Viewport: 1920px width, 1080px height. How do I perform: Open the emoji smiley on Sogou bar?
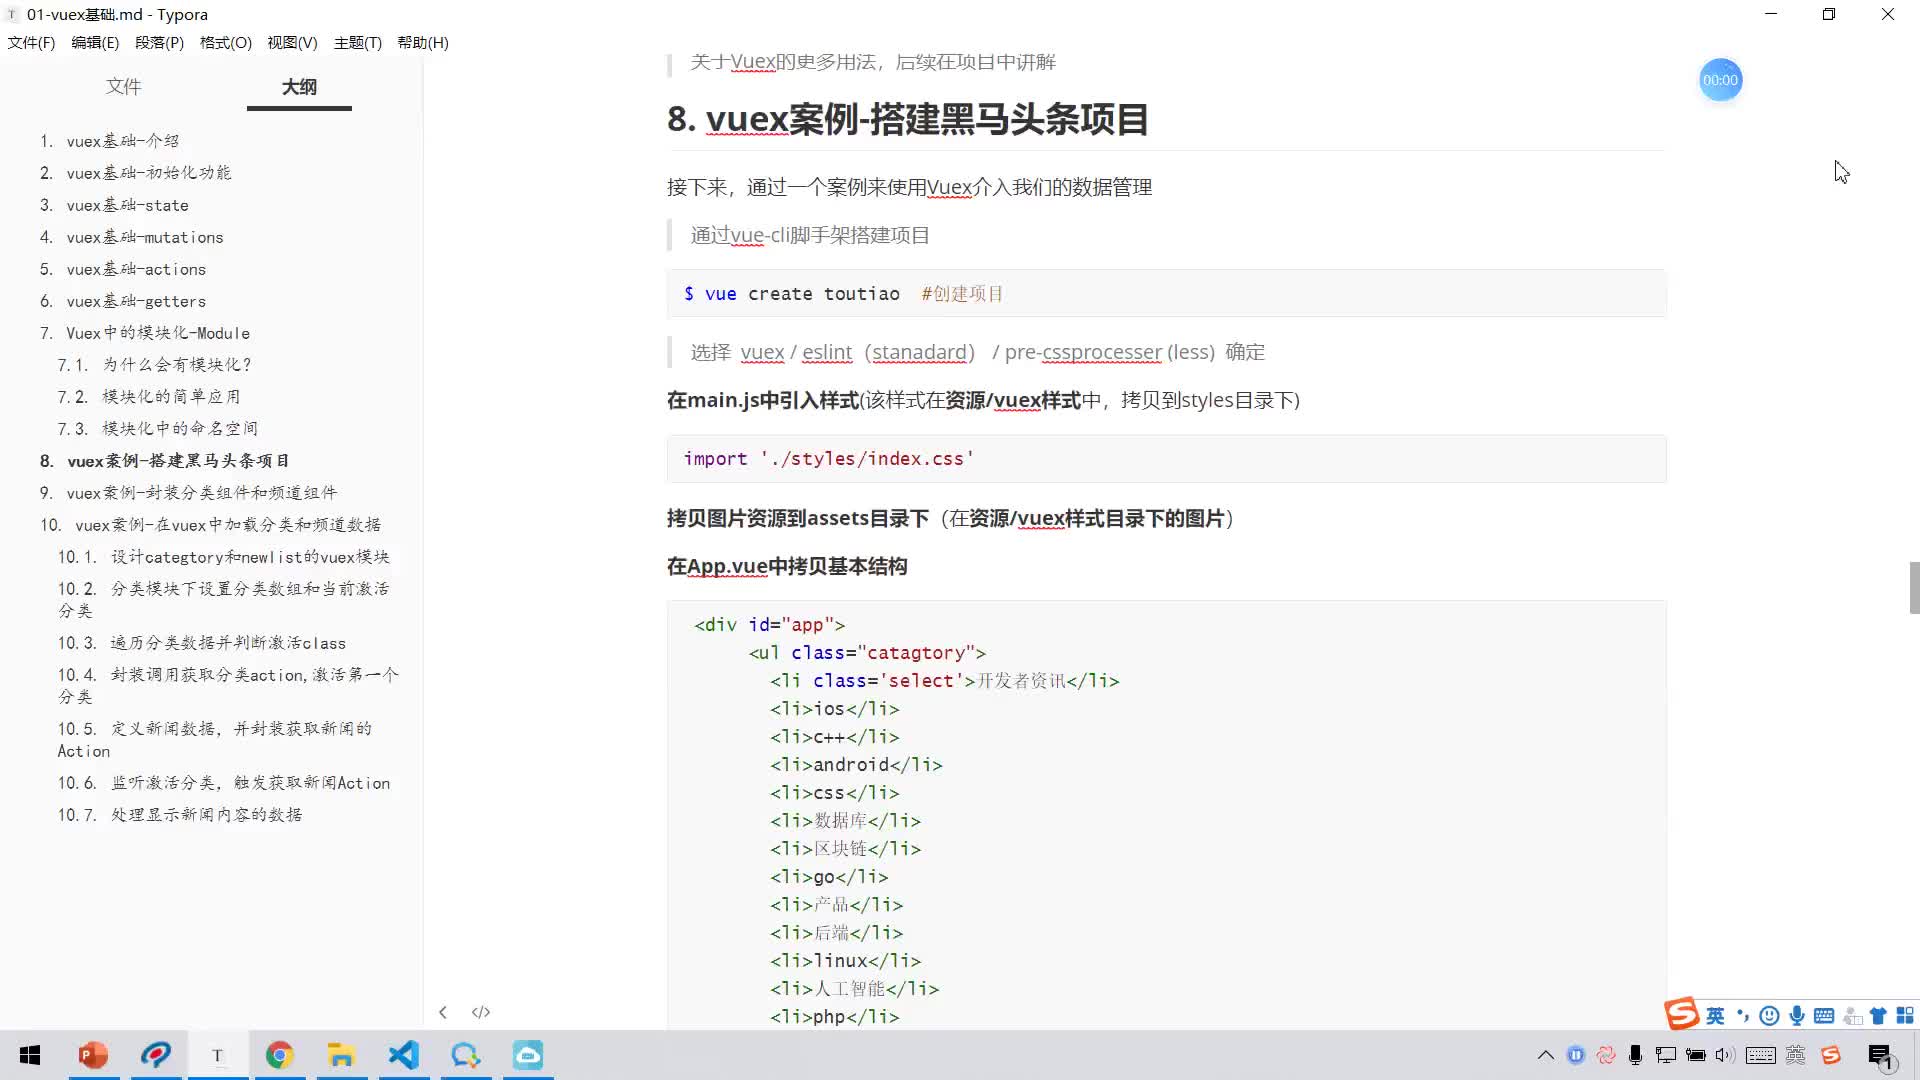(x=1769, y=1016)
